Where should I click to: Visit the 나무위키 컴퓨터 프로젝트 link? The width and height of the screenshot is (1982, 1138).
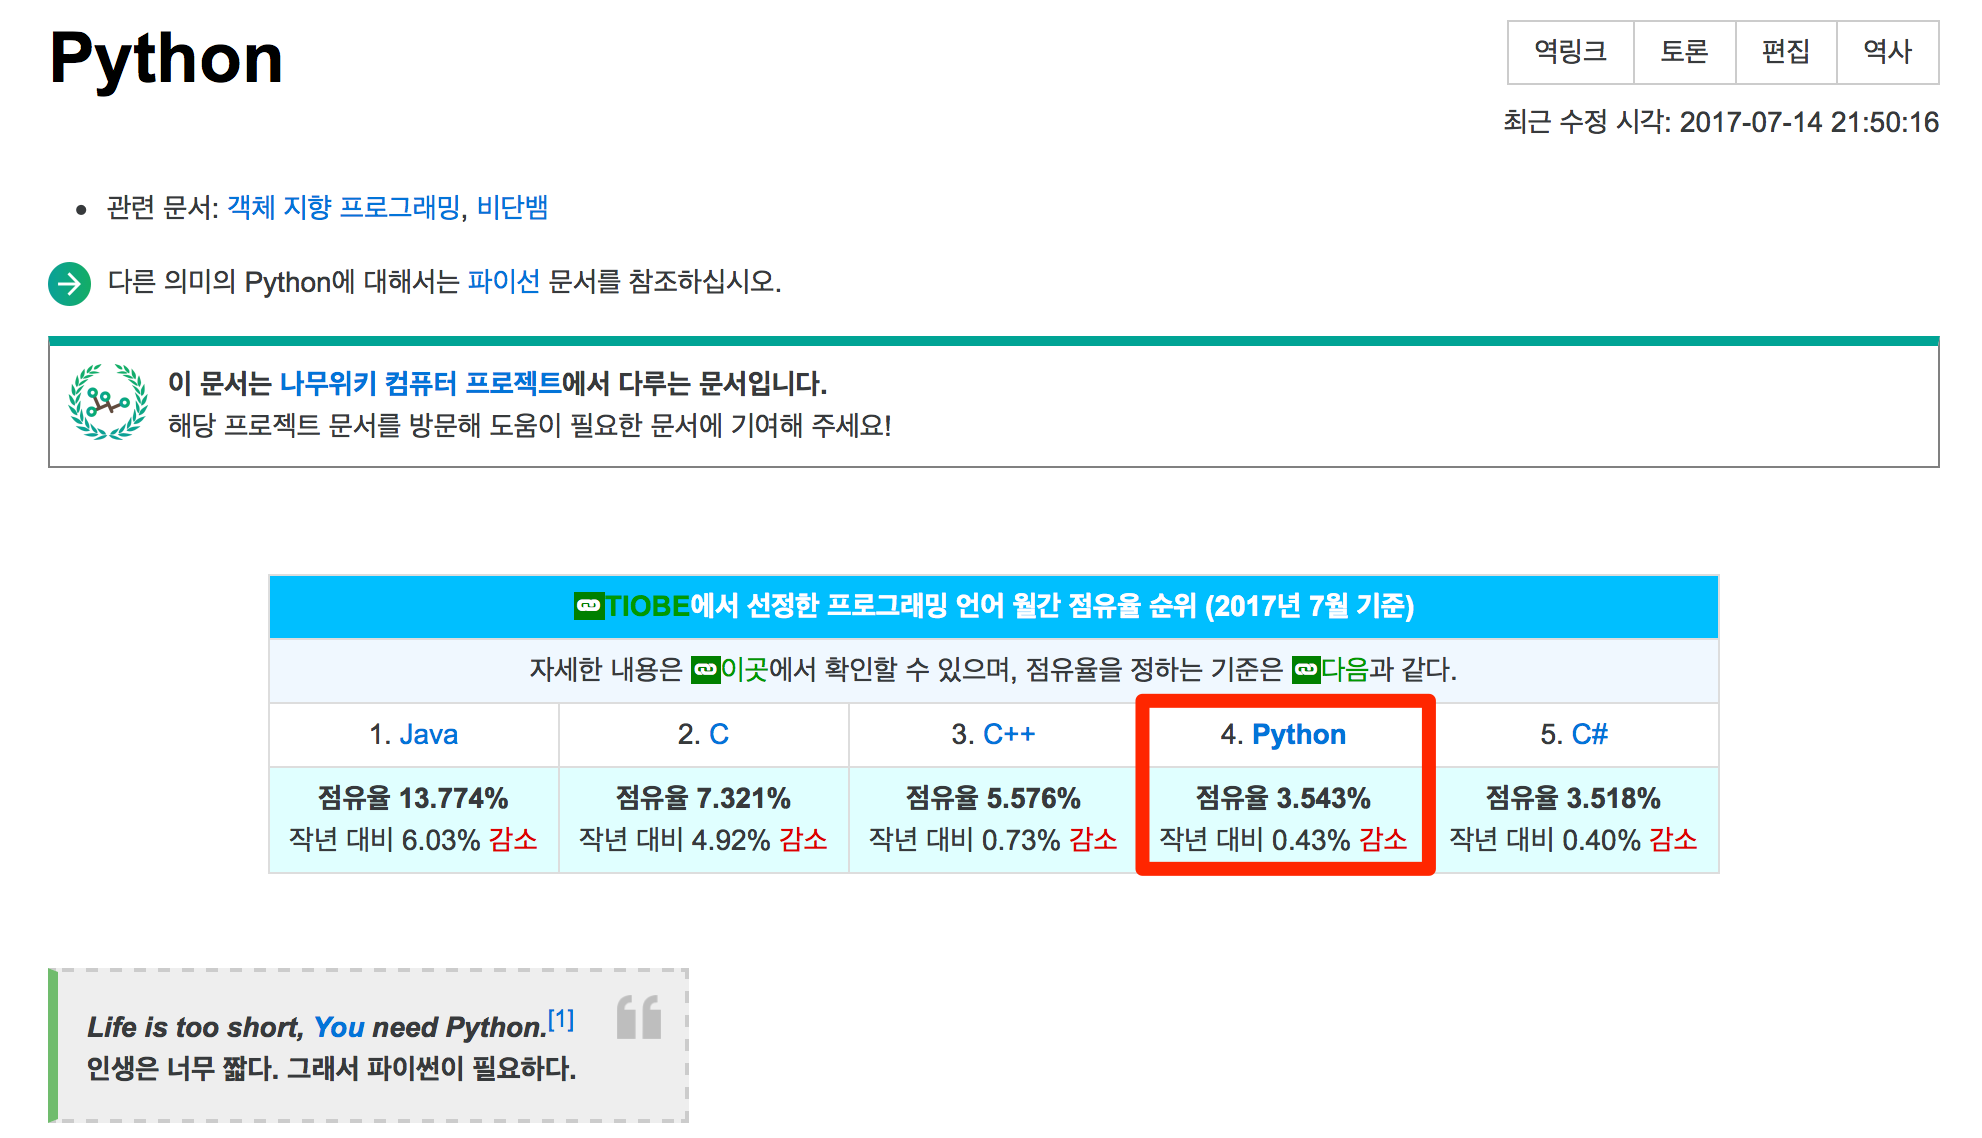click(x=420, y=383)
